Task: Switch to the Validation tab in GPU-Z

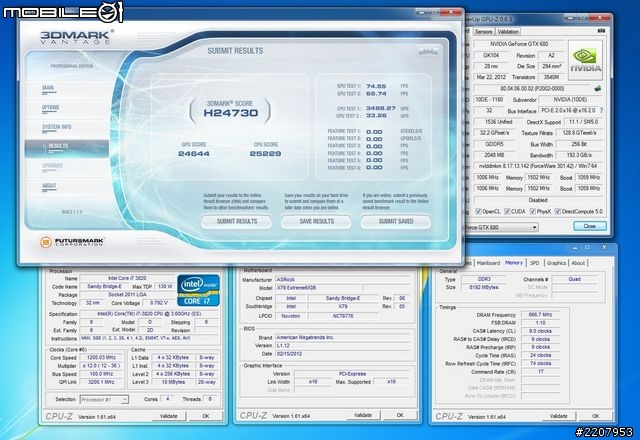Action: [508, 31]
